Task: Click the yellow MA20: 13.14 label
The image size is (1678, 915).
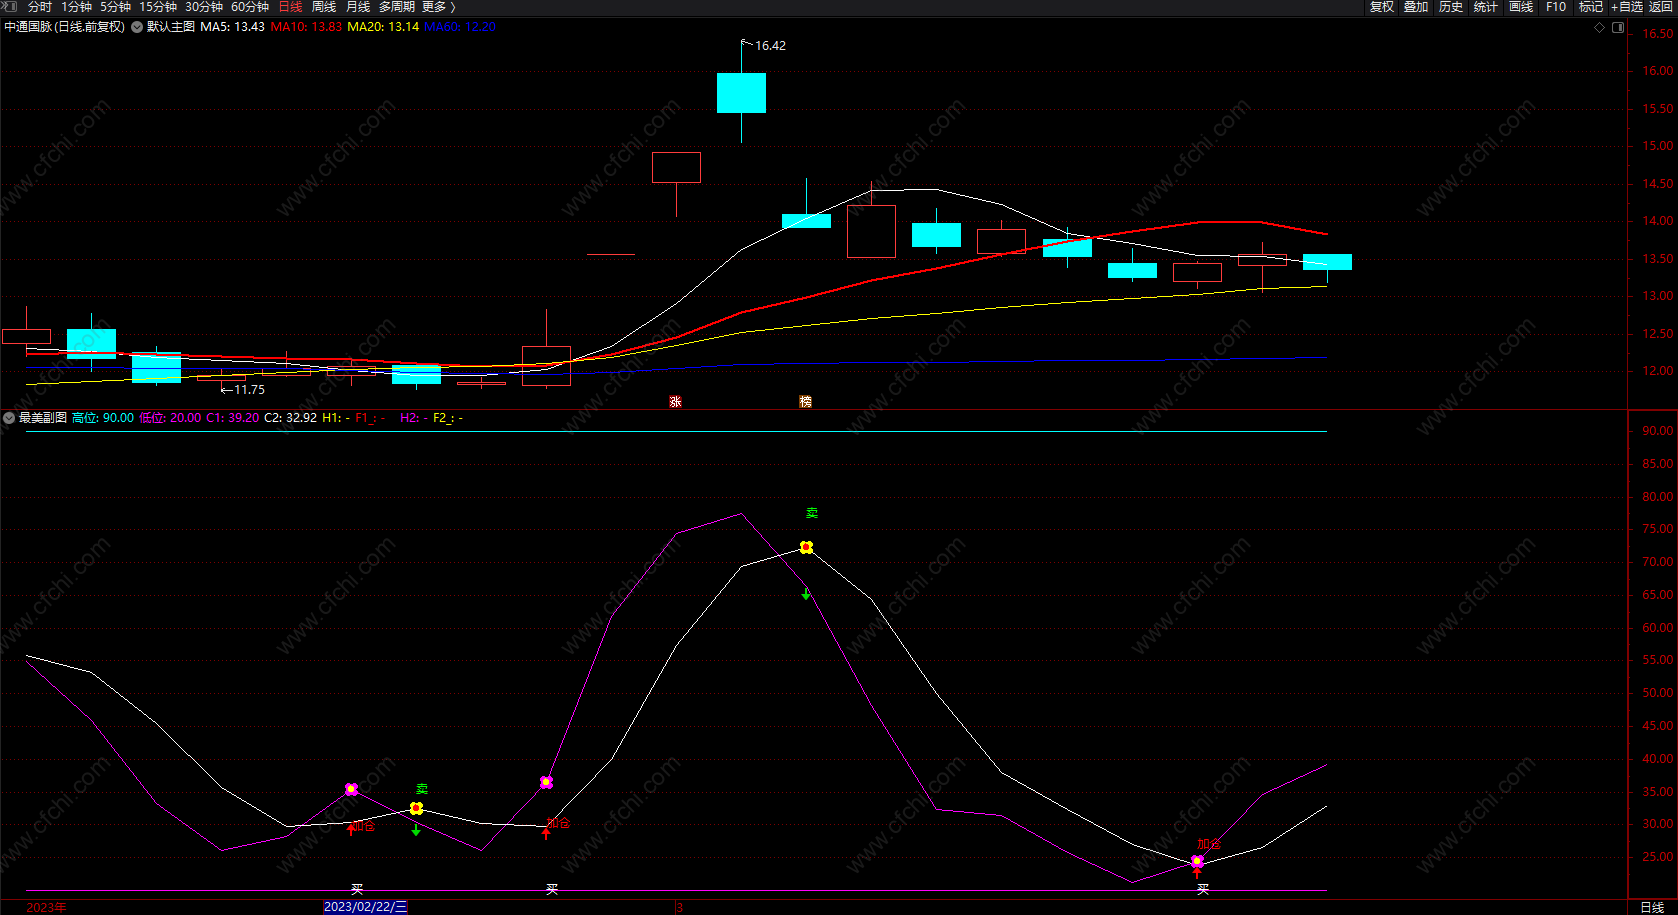Action: click(383, 27)
